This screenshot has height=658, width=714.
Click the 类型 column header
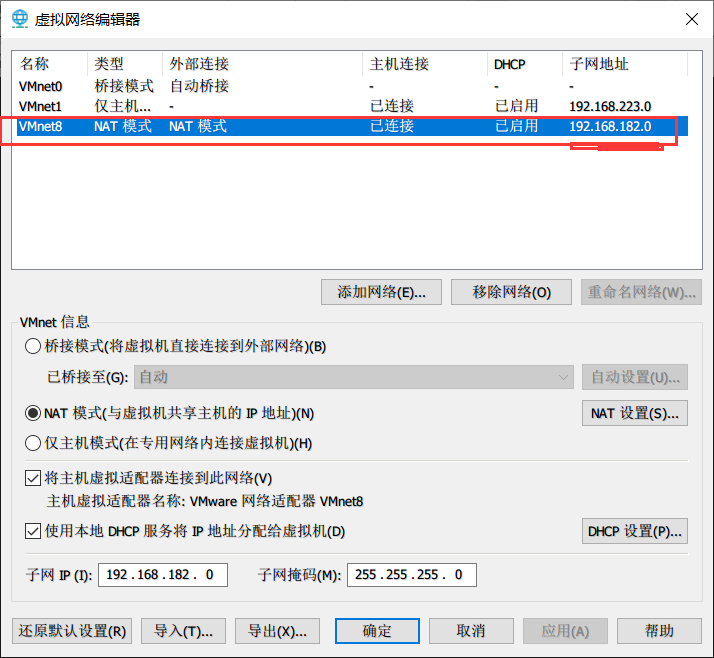(x=125, y=64)
